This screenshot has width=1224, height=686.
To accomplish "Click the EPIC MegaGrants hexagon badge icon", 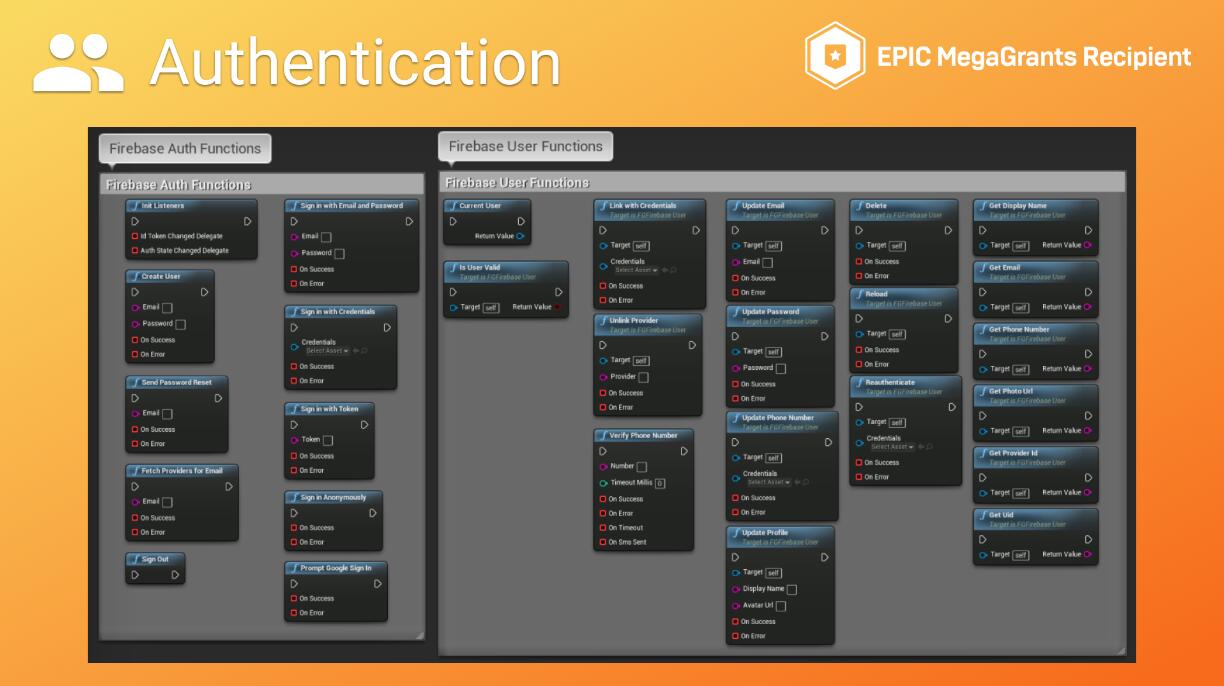I will point(835,56).
